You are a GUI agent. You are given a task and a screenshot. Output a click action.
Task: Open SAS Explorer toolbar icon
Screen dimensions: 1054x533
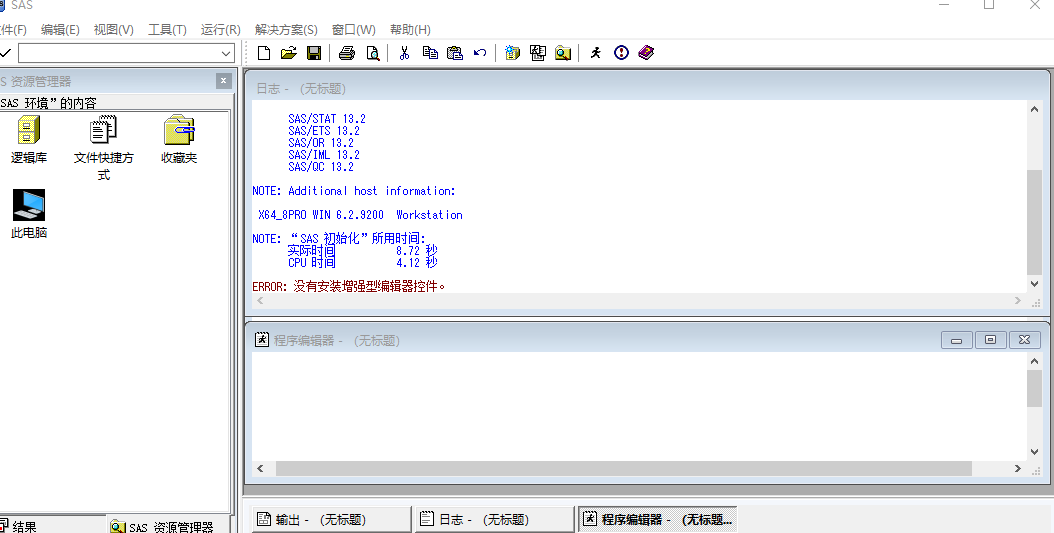click(x=538, y=52)
